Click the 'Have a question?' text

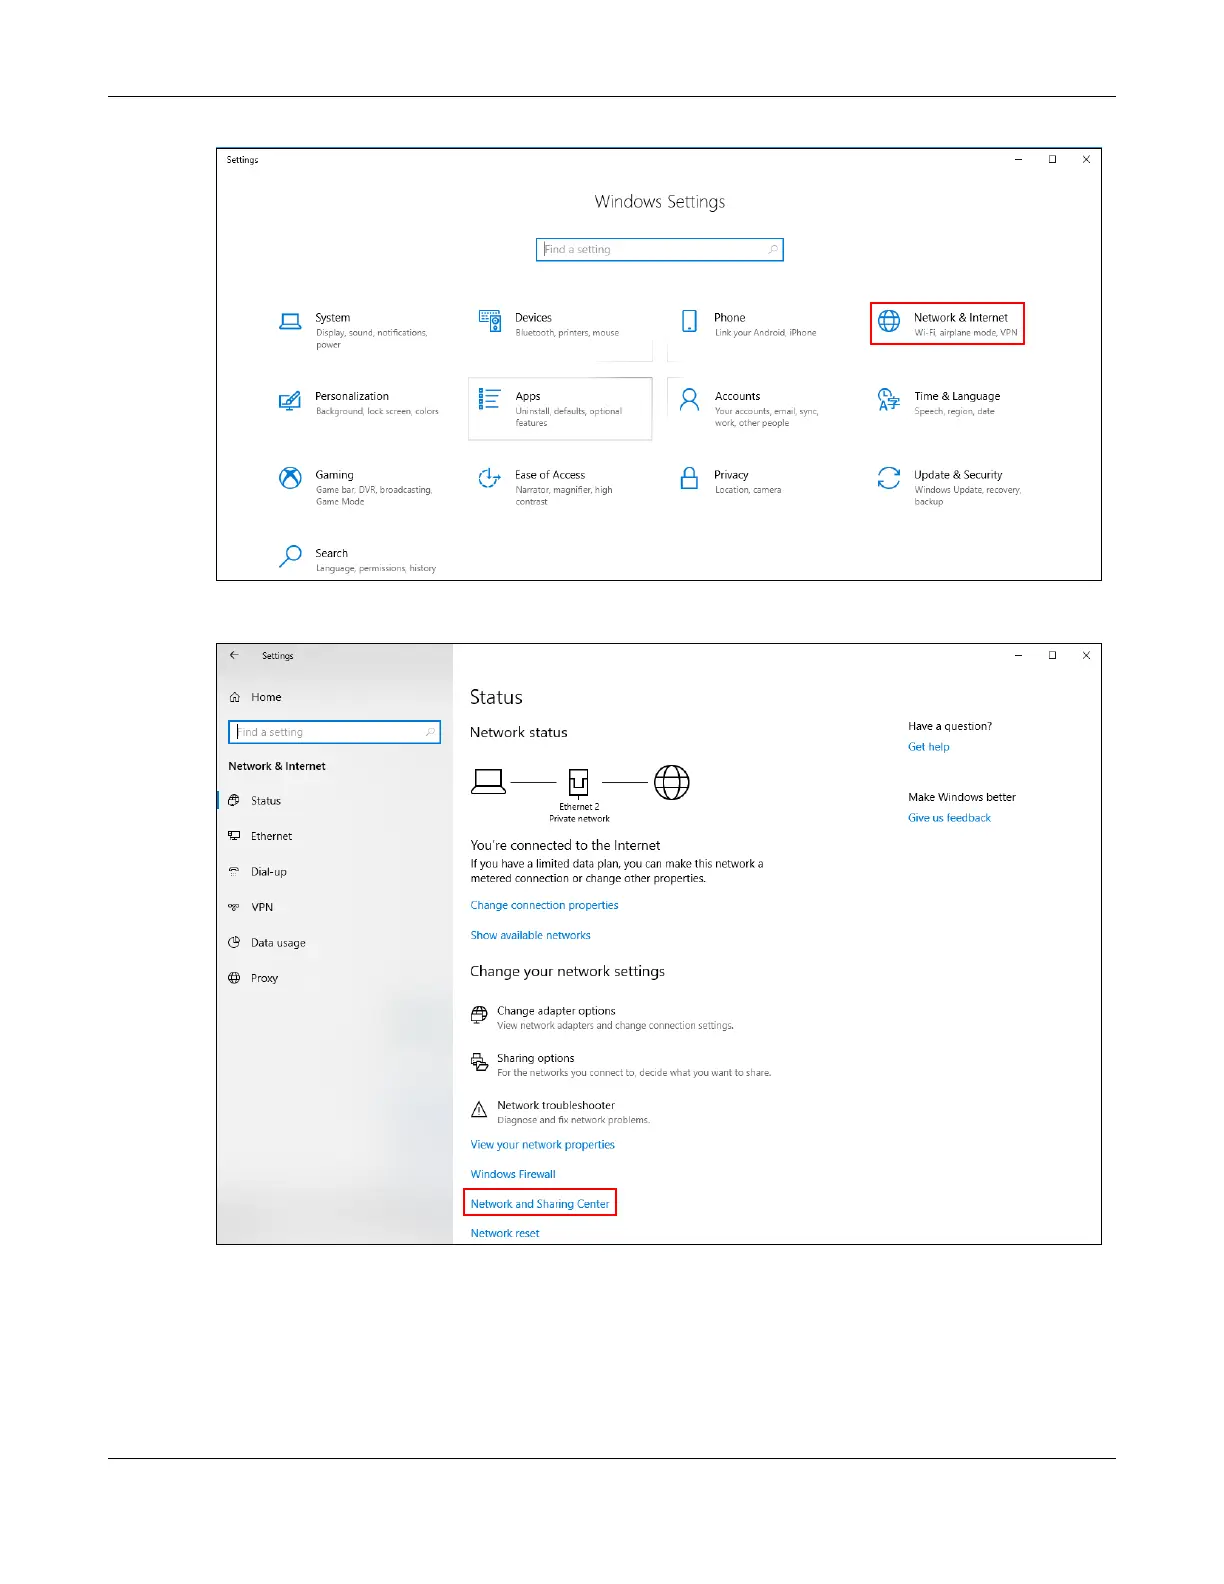coord(950,726)
